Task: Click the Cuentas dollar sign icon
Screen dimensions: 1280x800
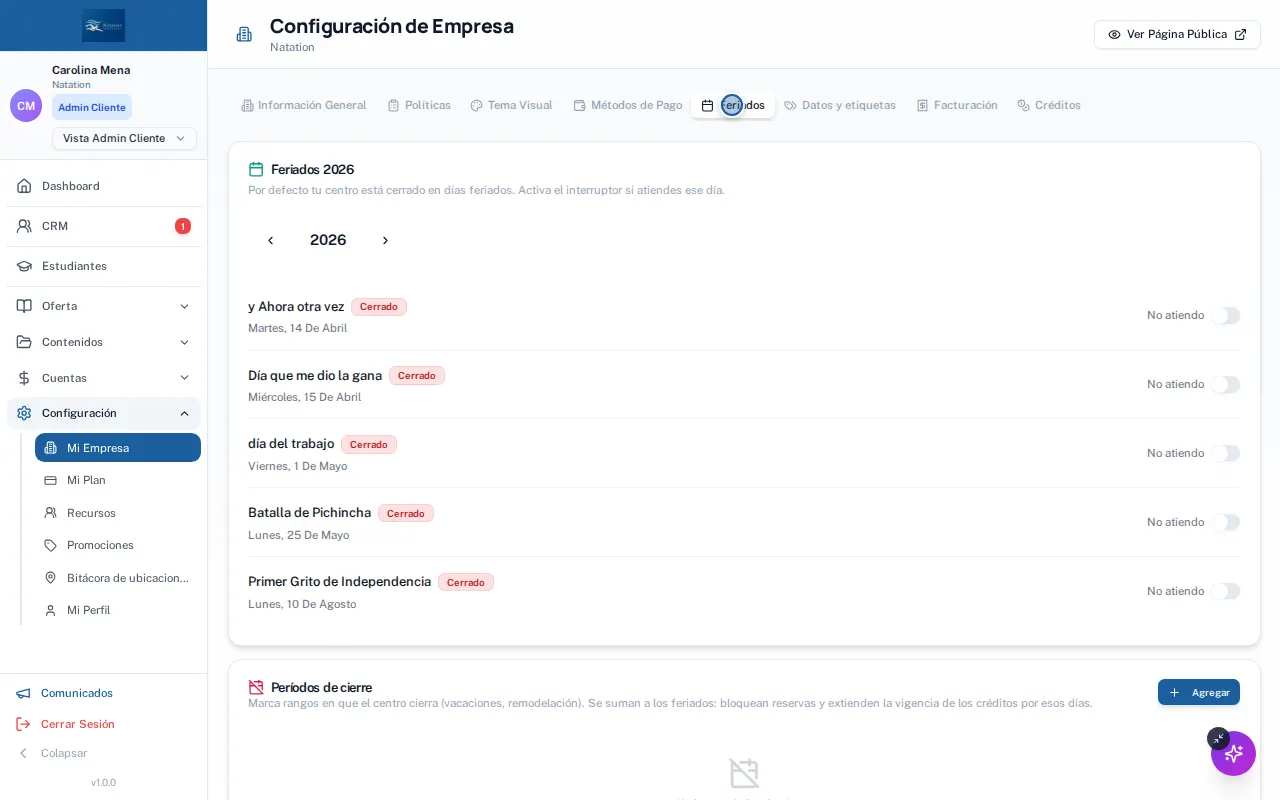Action: point(24,378)
